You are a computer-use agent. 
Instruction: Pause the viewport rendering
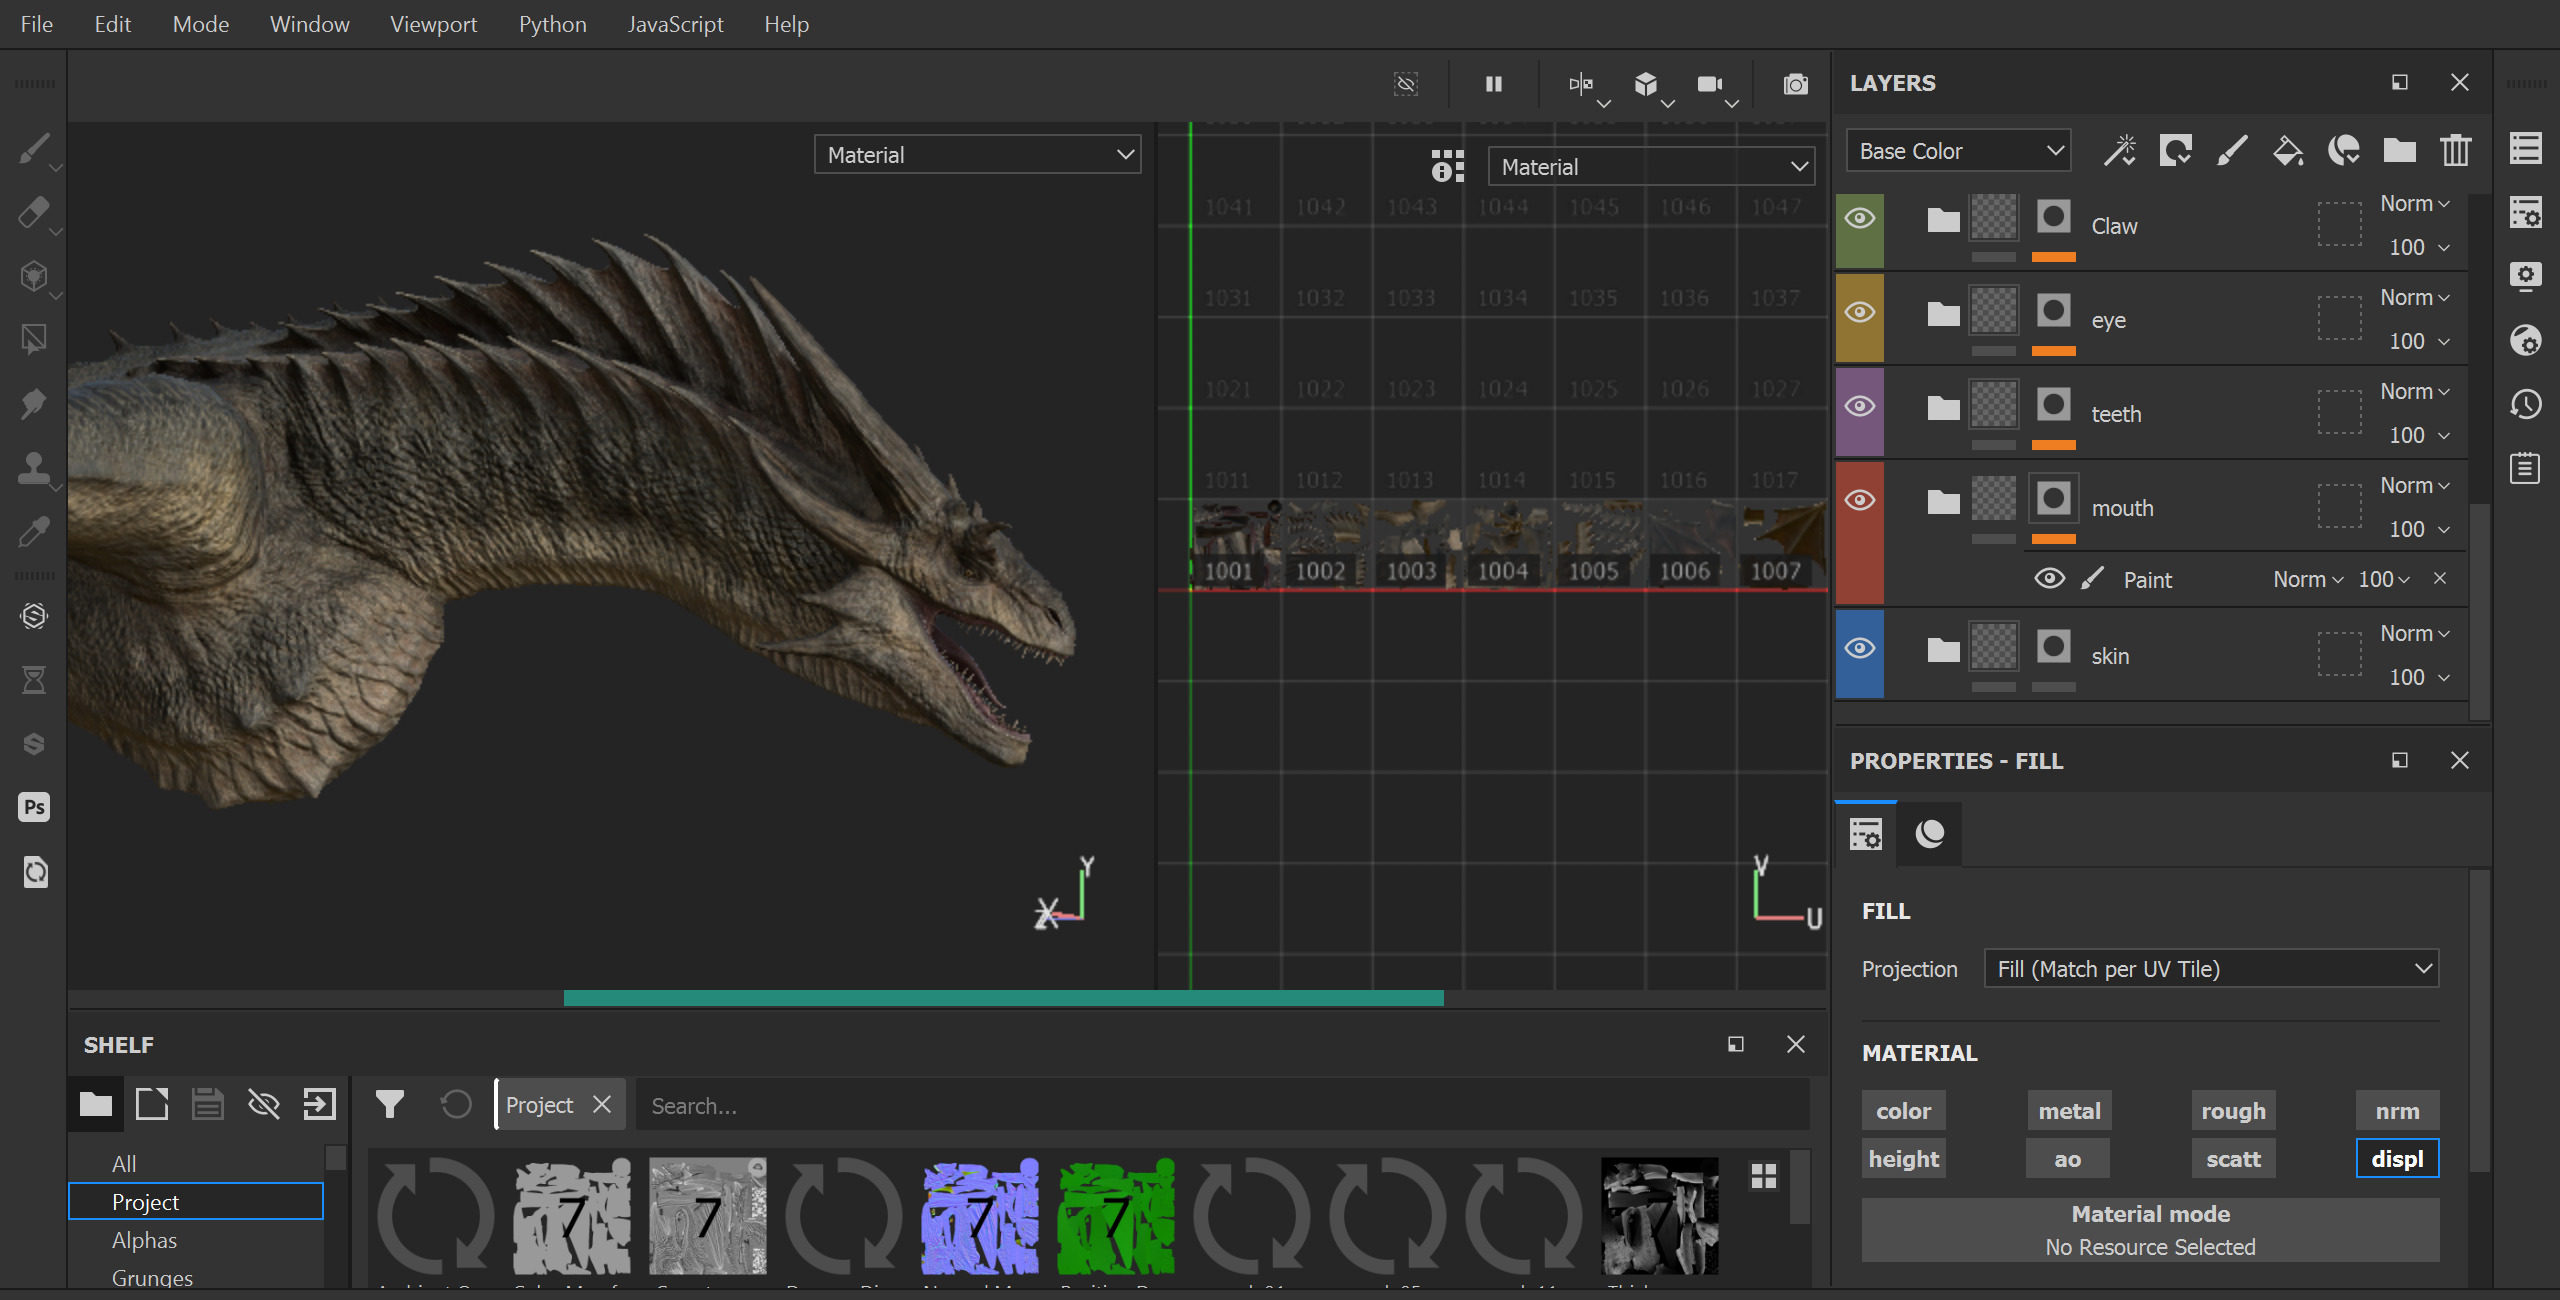pyautogui.click(x=1493, y=84)
